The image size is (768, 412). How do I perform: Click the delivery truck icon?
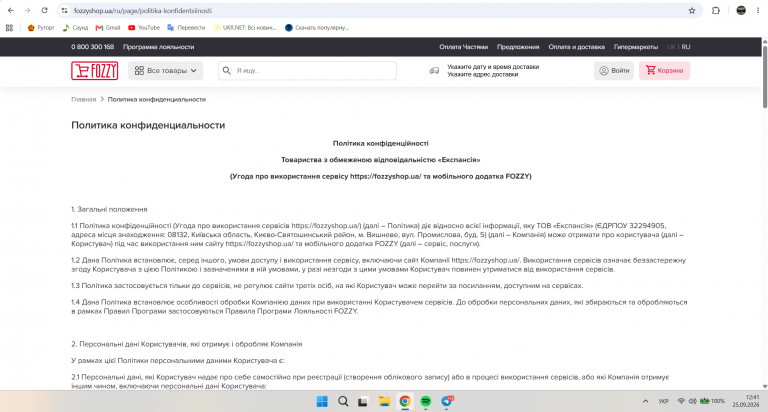click(x=434, y=71)
